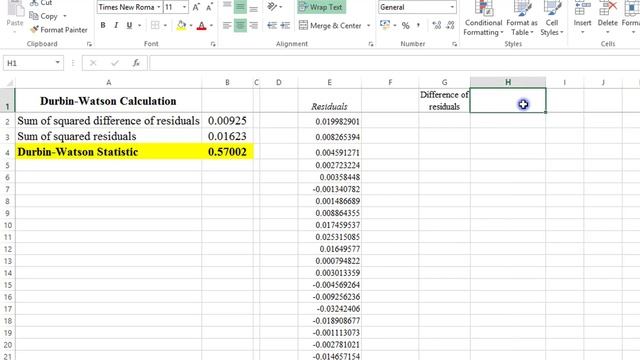640x360 pixels.
Task: Set top vertical alignment
Action: pyautogui.click(x=227, y=6)
